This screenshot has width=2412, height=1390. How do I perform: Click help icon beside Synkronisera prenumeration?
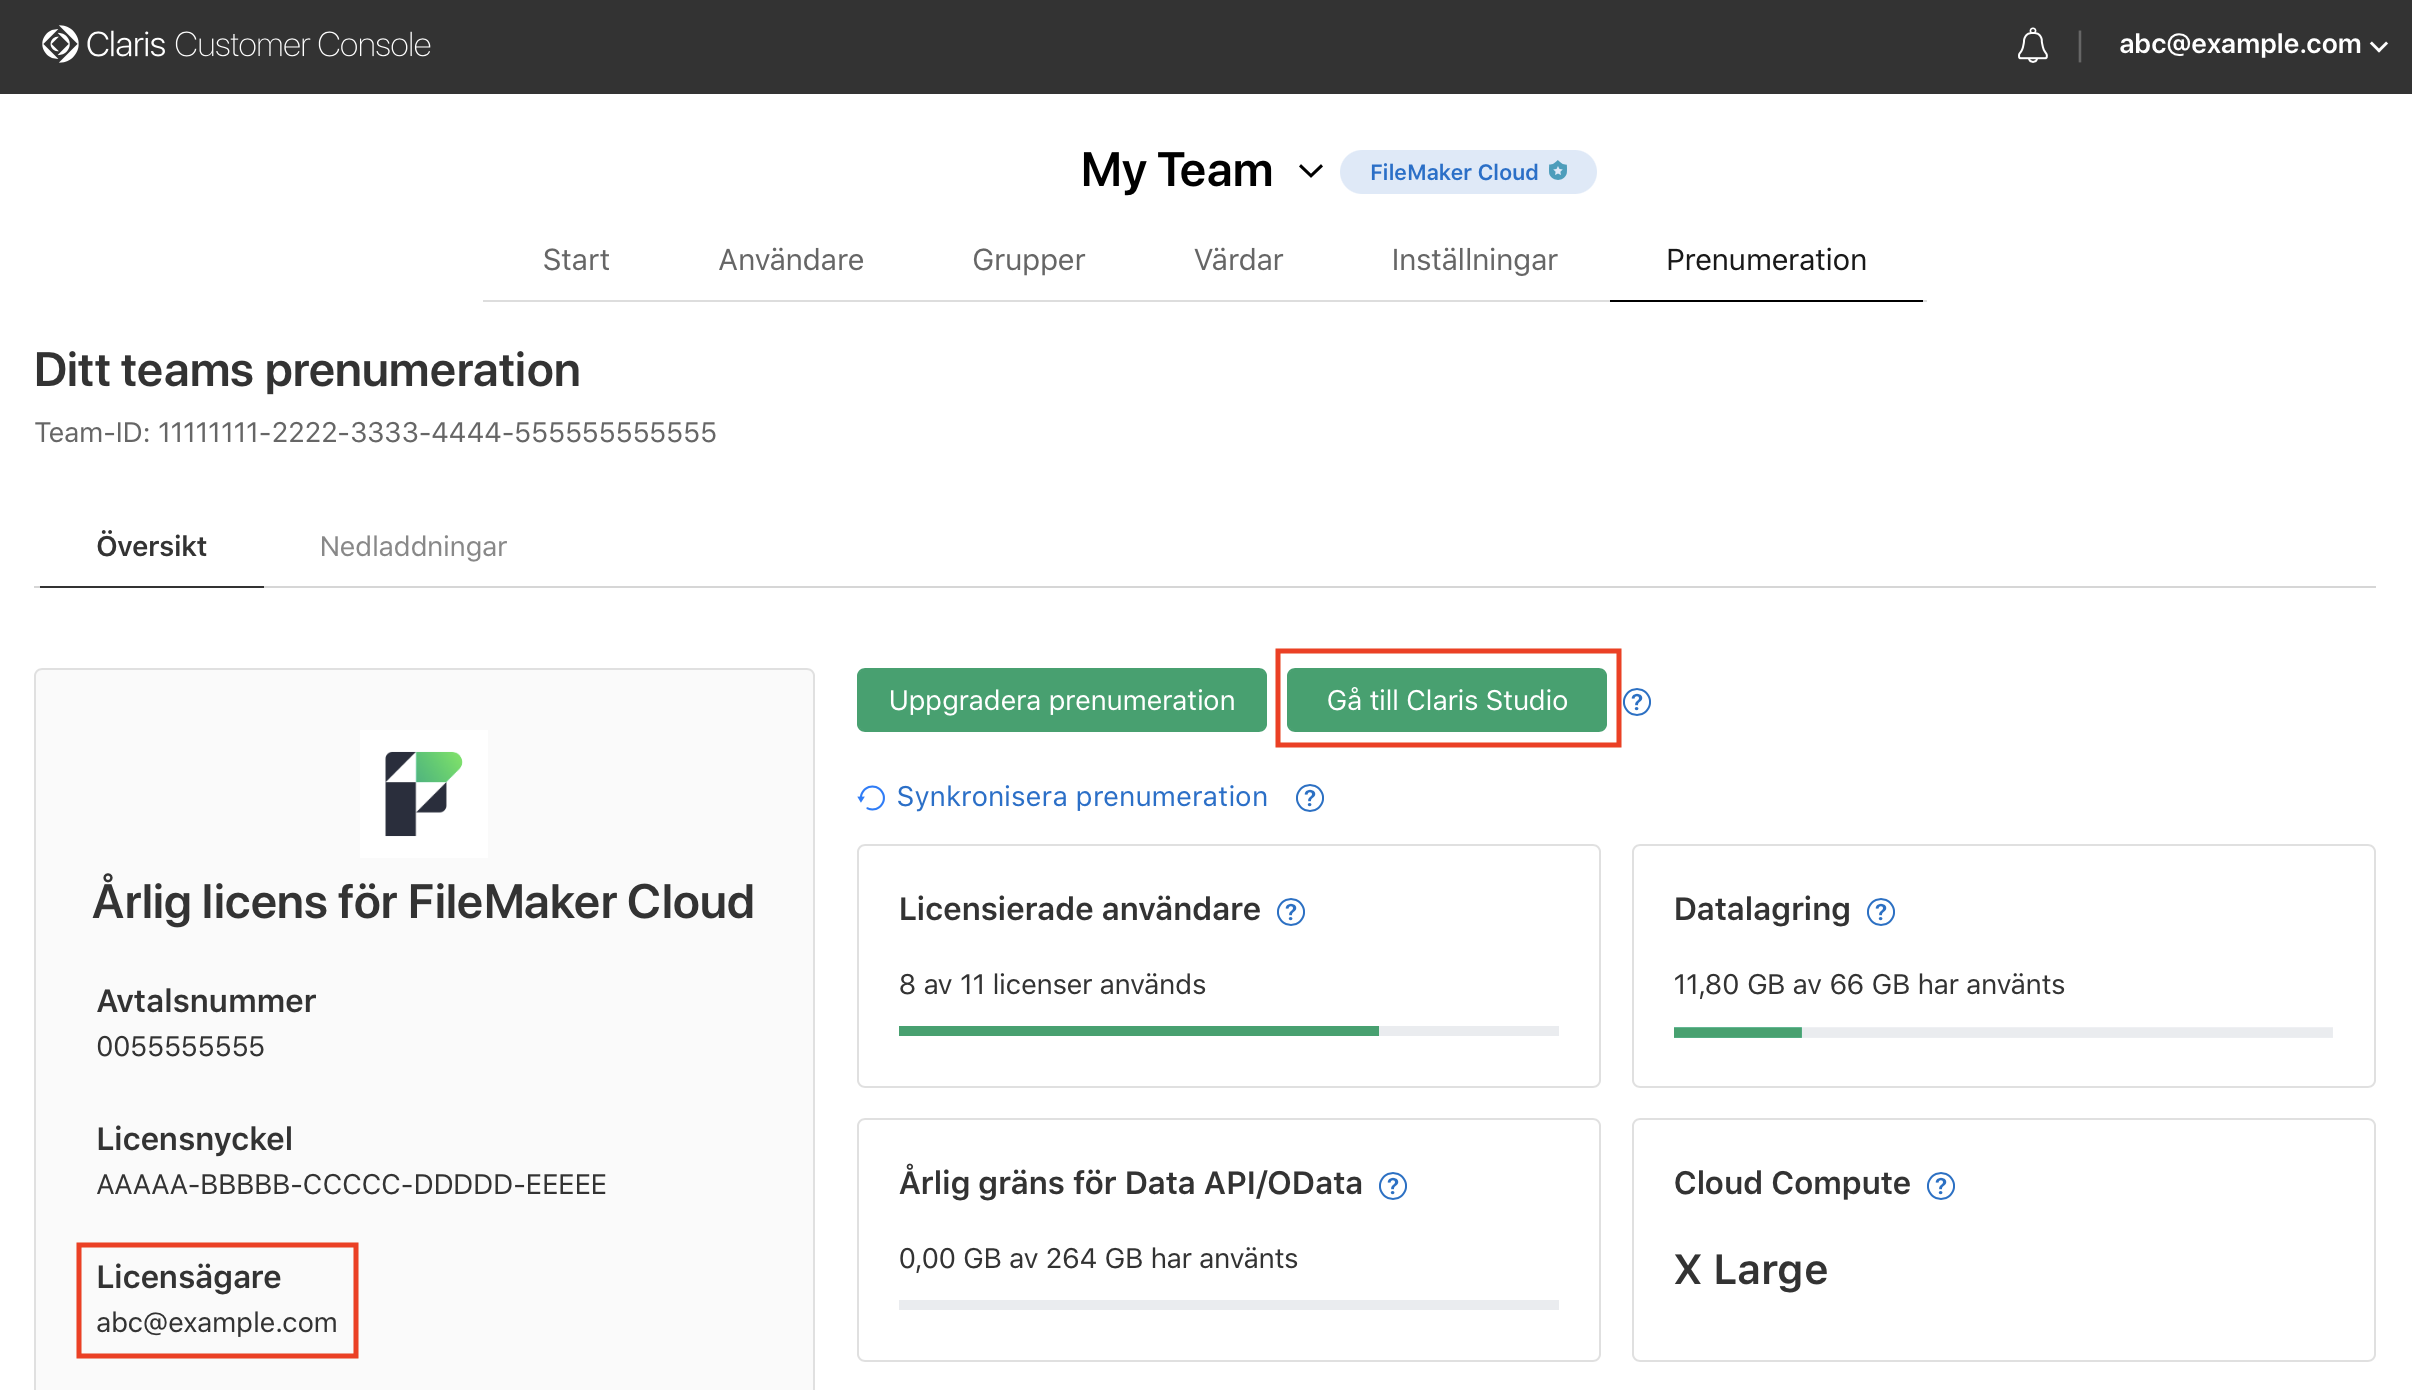(1309, 798)
